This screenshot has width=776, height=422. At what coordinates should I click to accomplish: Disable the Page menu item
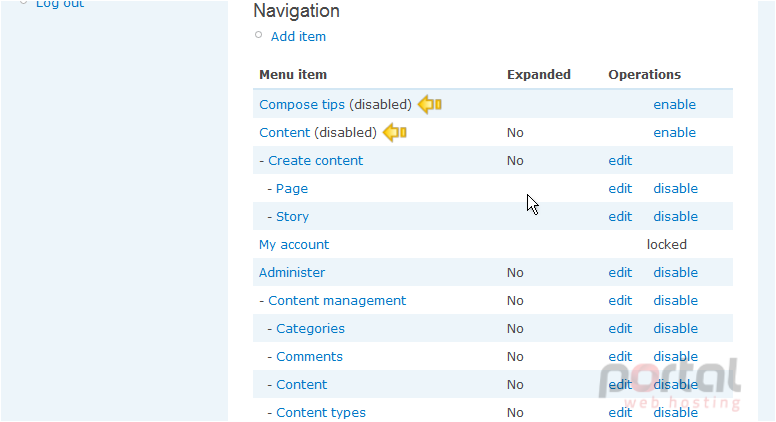coord(676,188)
